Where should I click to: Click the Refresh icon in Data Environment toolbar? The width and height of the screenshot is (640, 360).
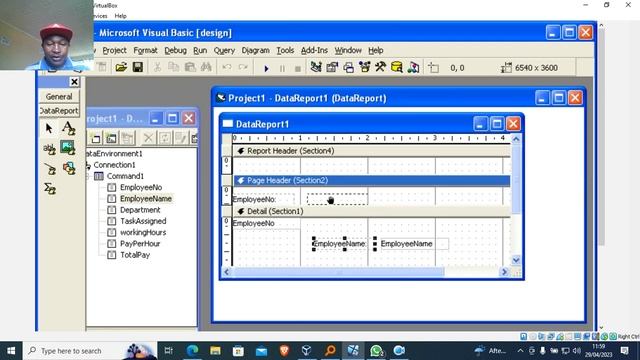click(x=165, y=138)
